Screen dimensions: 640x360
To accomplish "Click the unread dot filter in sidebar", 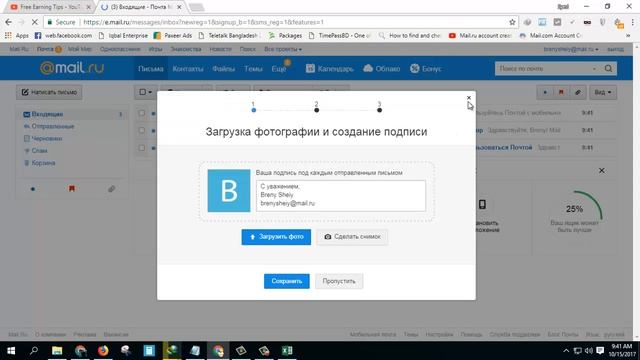I will (x=33, y=189).
